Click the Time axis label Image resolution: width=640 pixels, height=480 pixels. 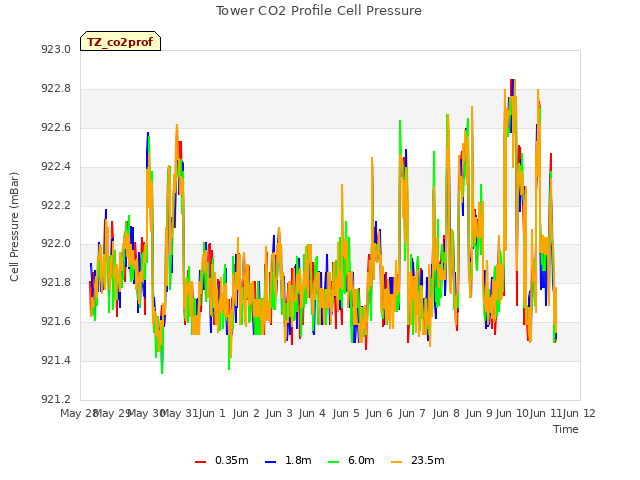click(x=566, y=429)
